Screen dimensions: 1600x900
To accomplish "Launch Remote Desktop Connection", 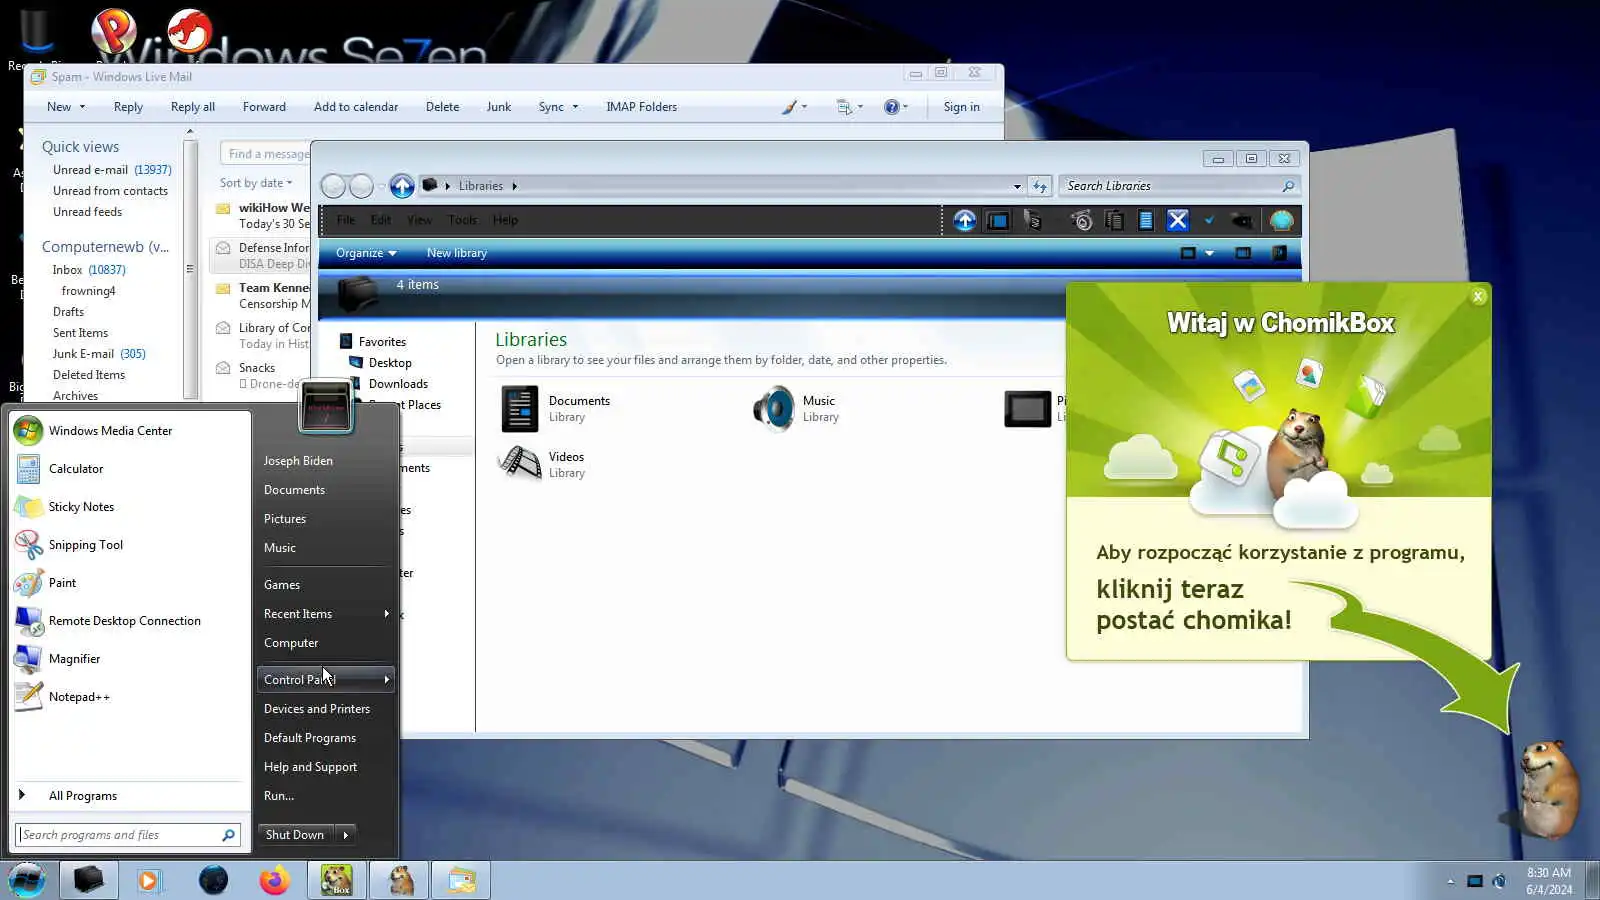I will click(129, 621).
